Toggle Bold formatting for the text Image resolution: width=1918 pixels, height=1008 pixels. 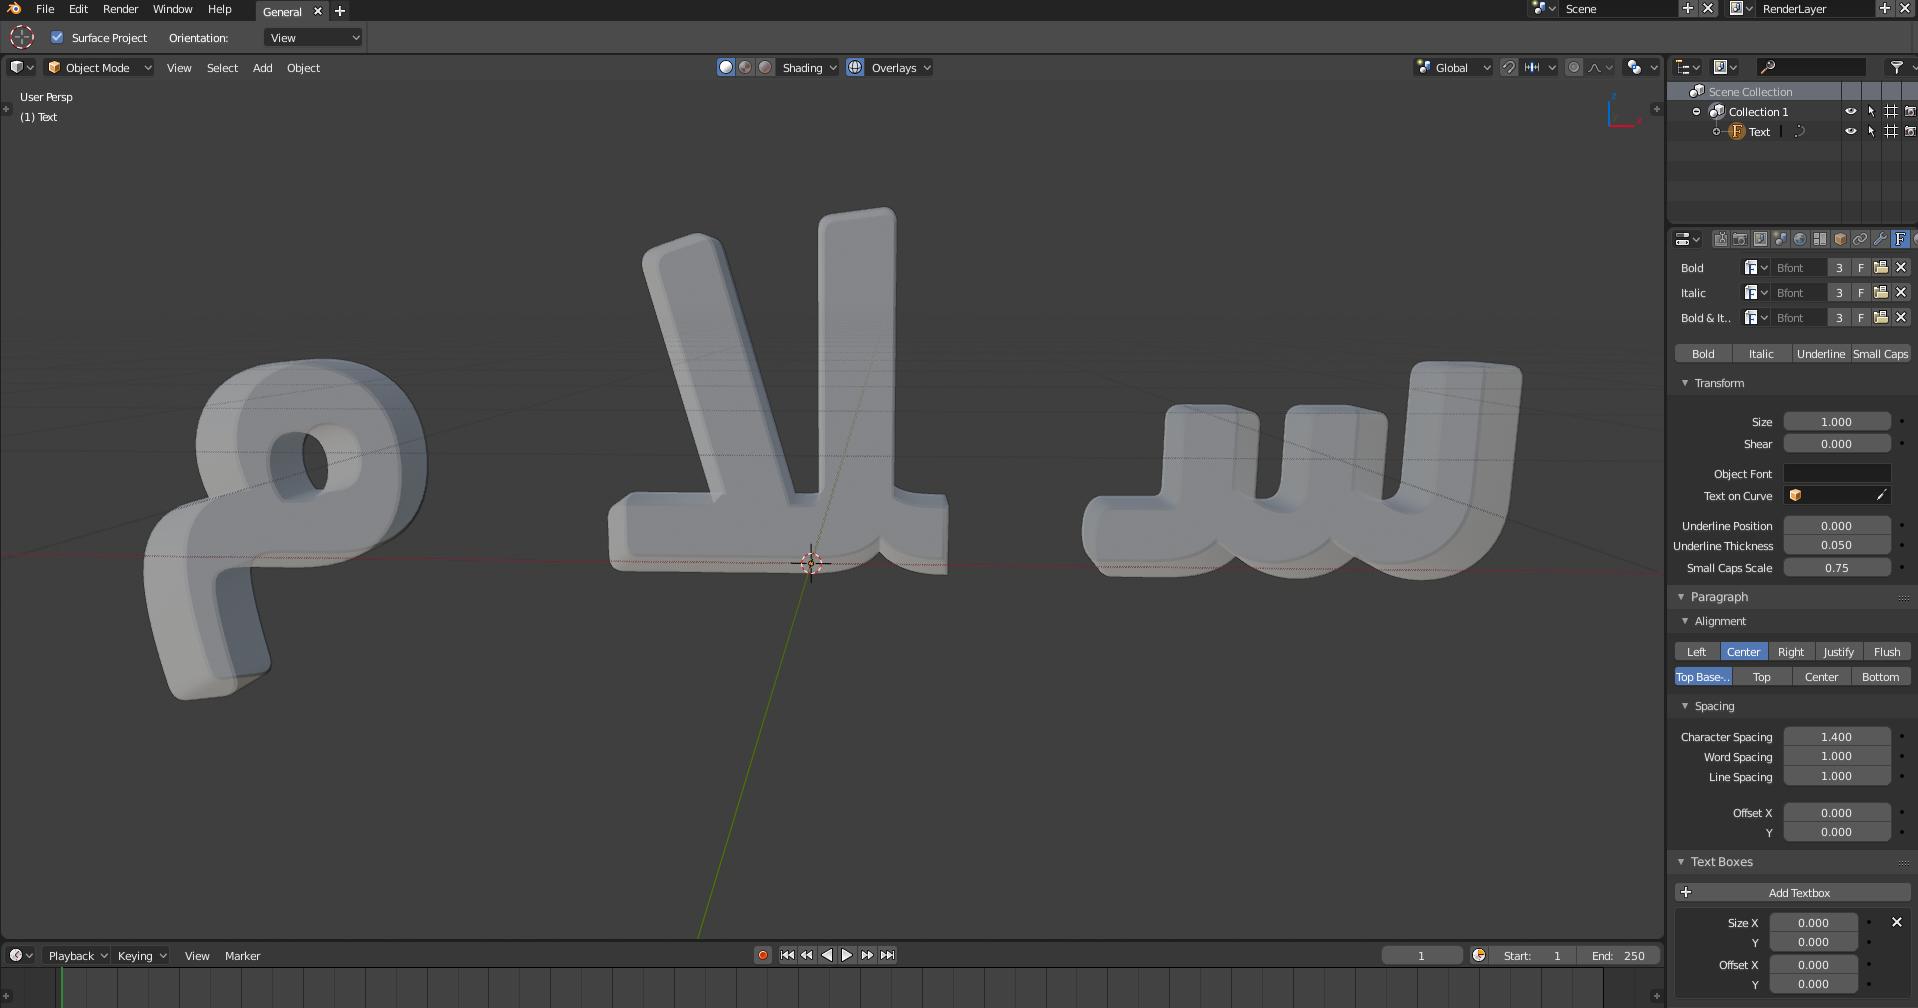(1701, 353)
